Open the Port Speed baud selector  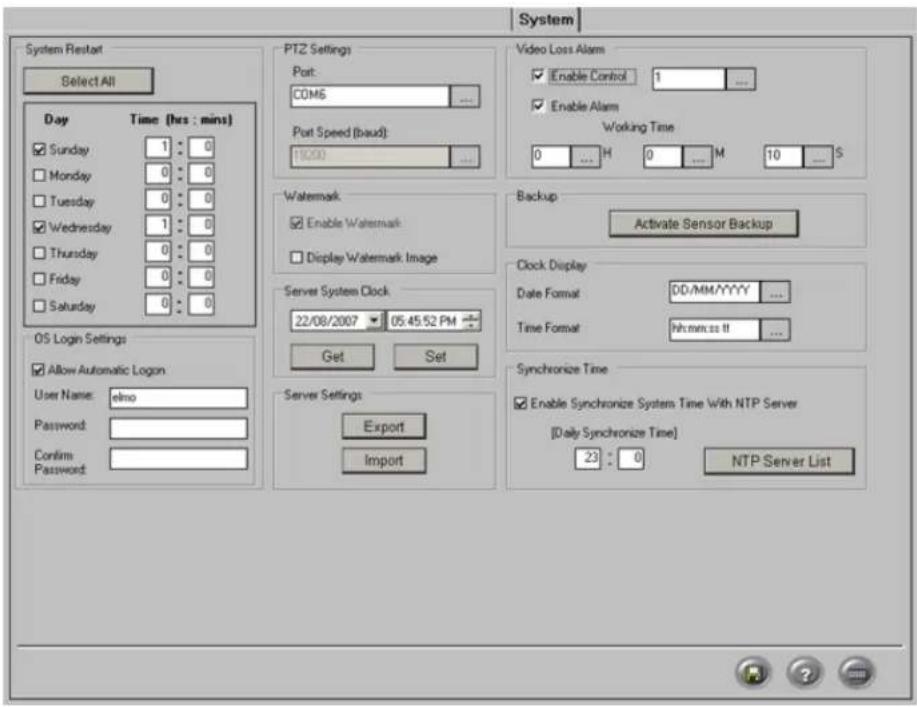(465, 157)
